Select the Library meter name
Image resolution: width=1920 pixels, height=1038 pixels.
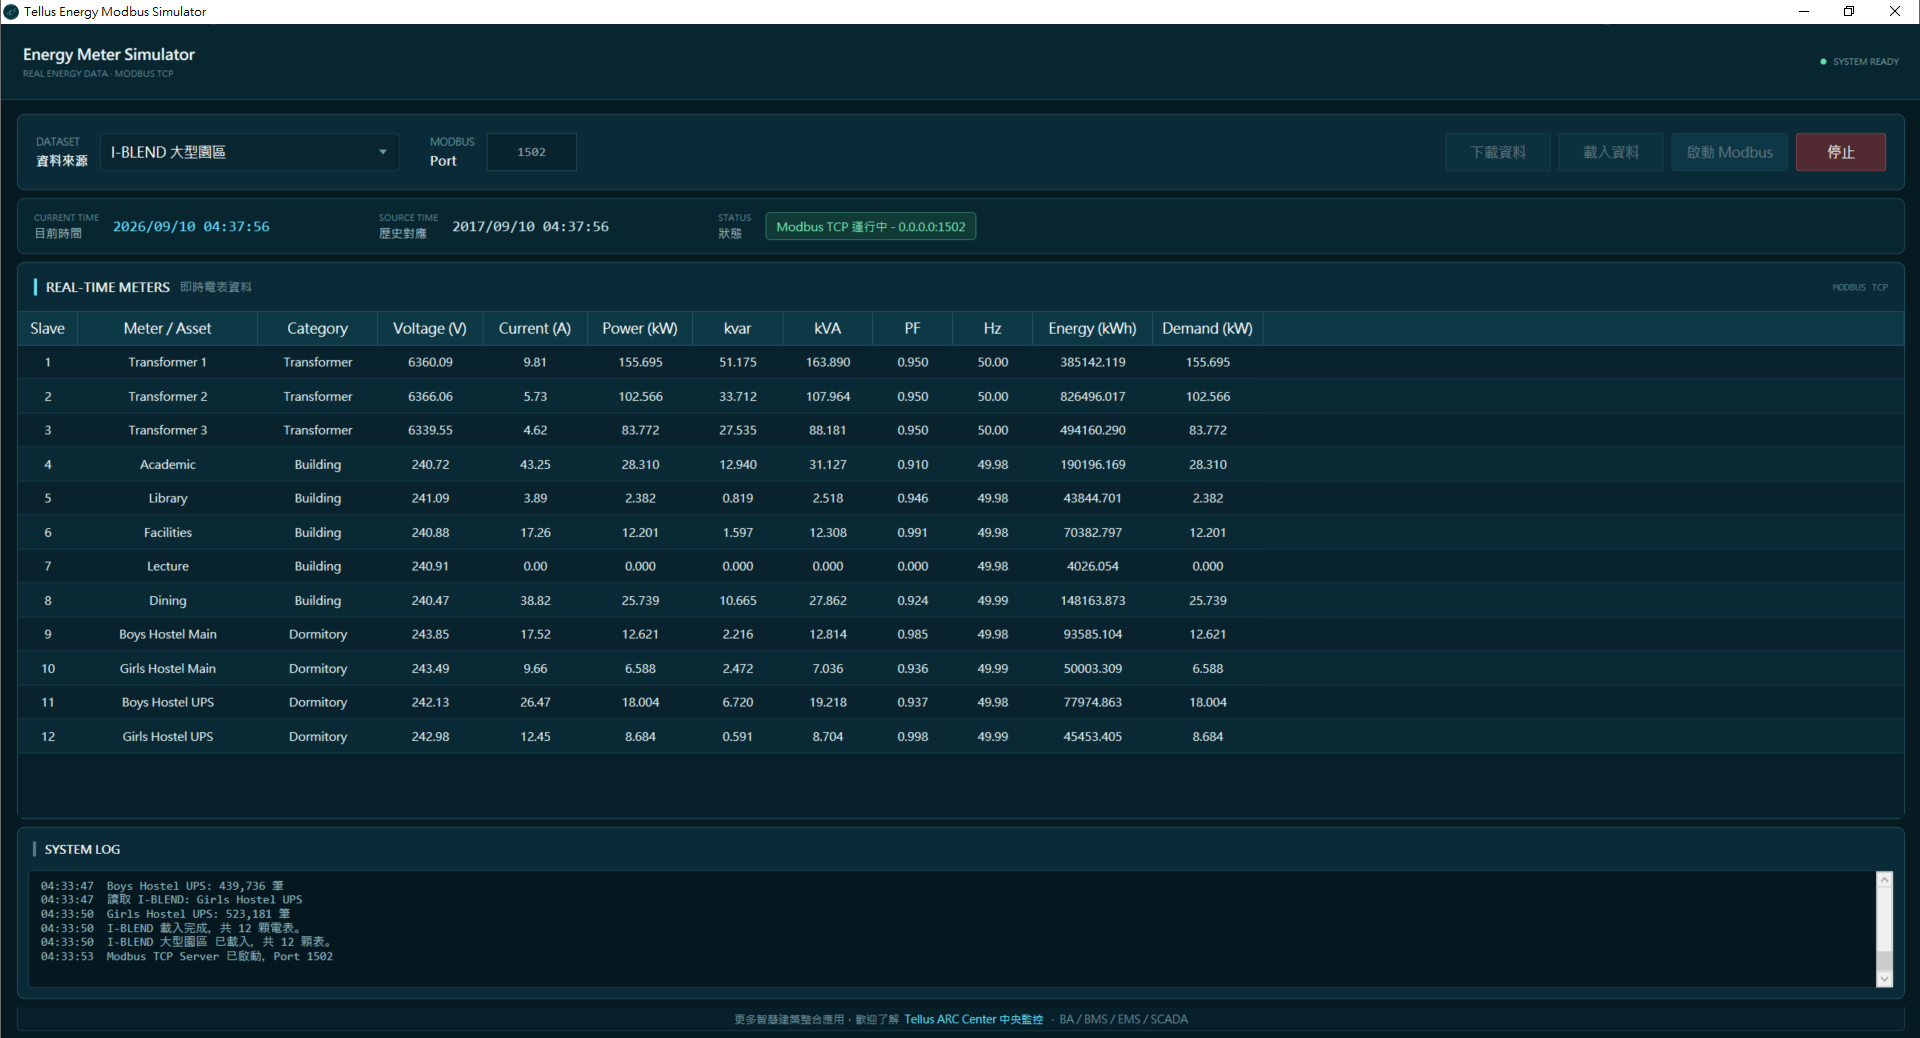(168, 498)
